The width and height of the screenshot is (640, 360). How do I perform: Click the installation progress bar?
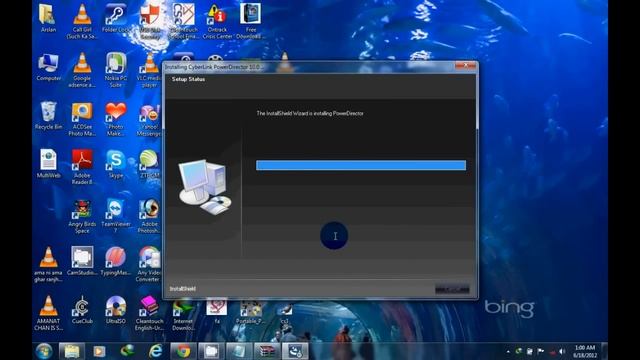[361, 165]
